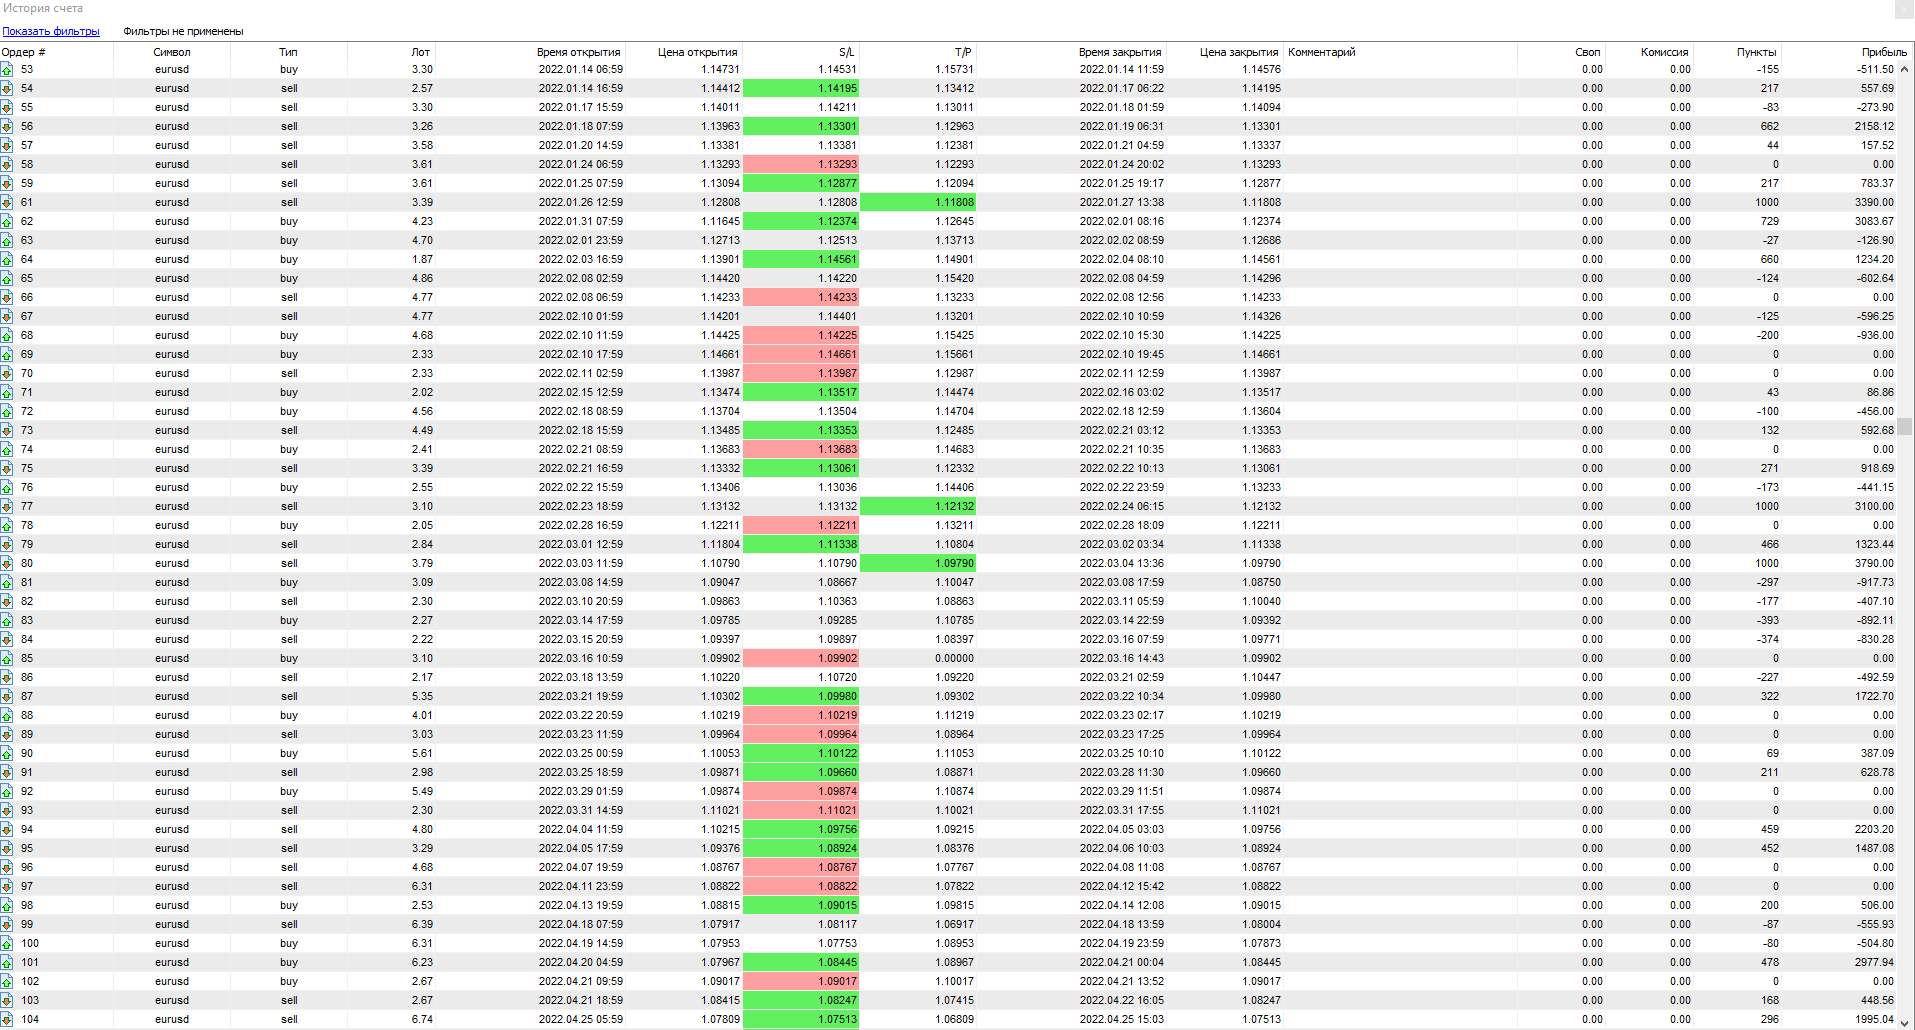Click the sell icon next to order 77

click(x=7, y=507)
